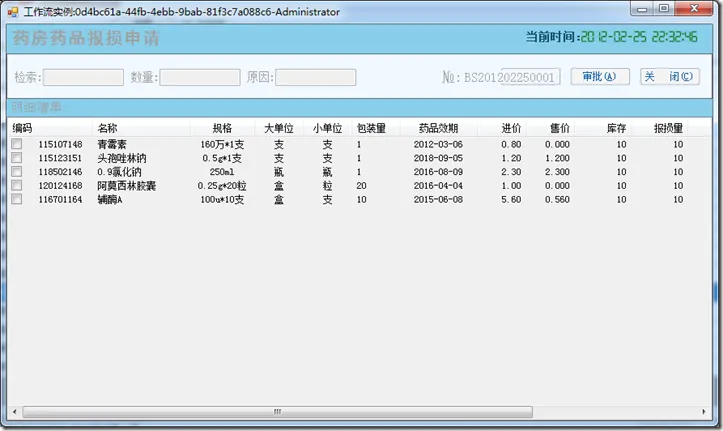Click expiry date 2018-09-05

(x=438, y=158)
